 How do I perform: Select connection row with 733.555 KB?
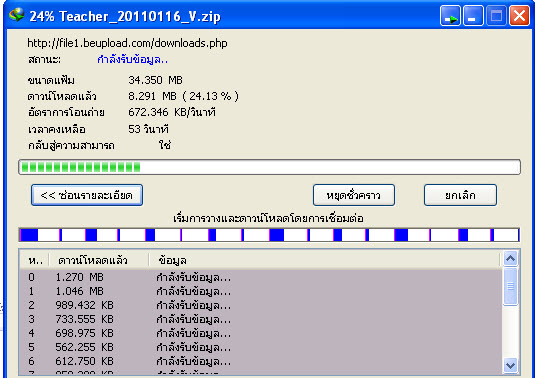point(261,319)
